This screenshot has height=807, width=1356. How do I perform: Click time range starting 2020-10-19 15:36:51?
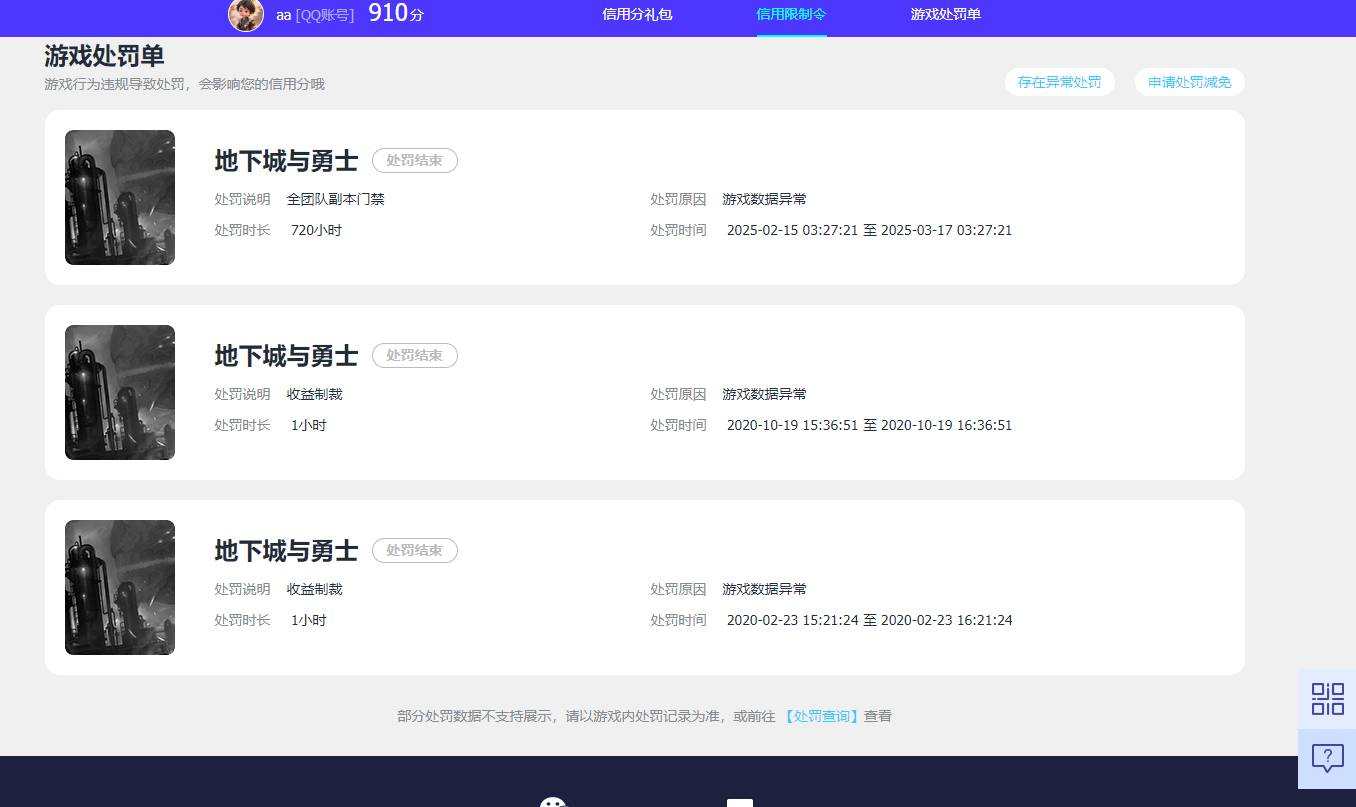pyautogui.click(x=869, y=425)
